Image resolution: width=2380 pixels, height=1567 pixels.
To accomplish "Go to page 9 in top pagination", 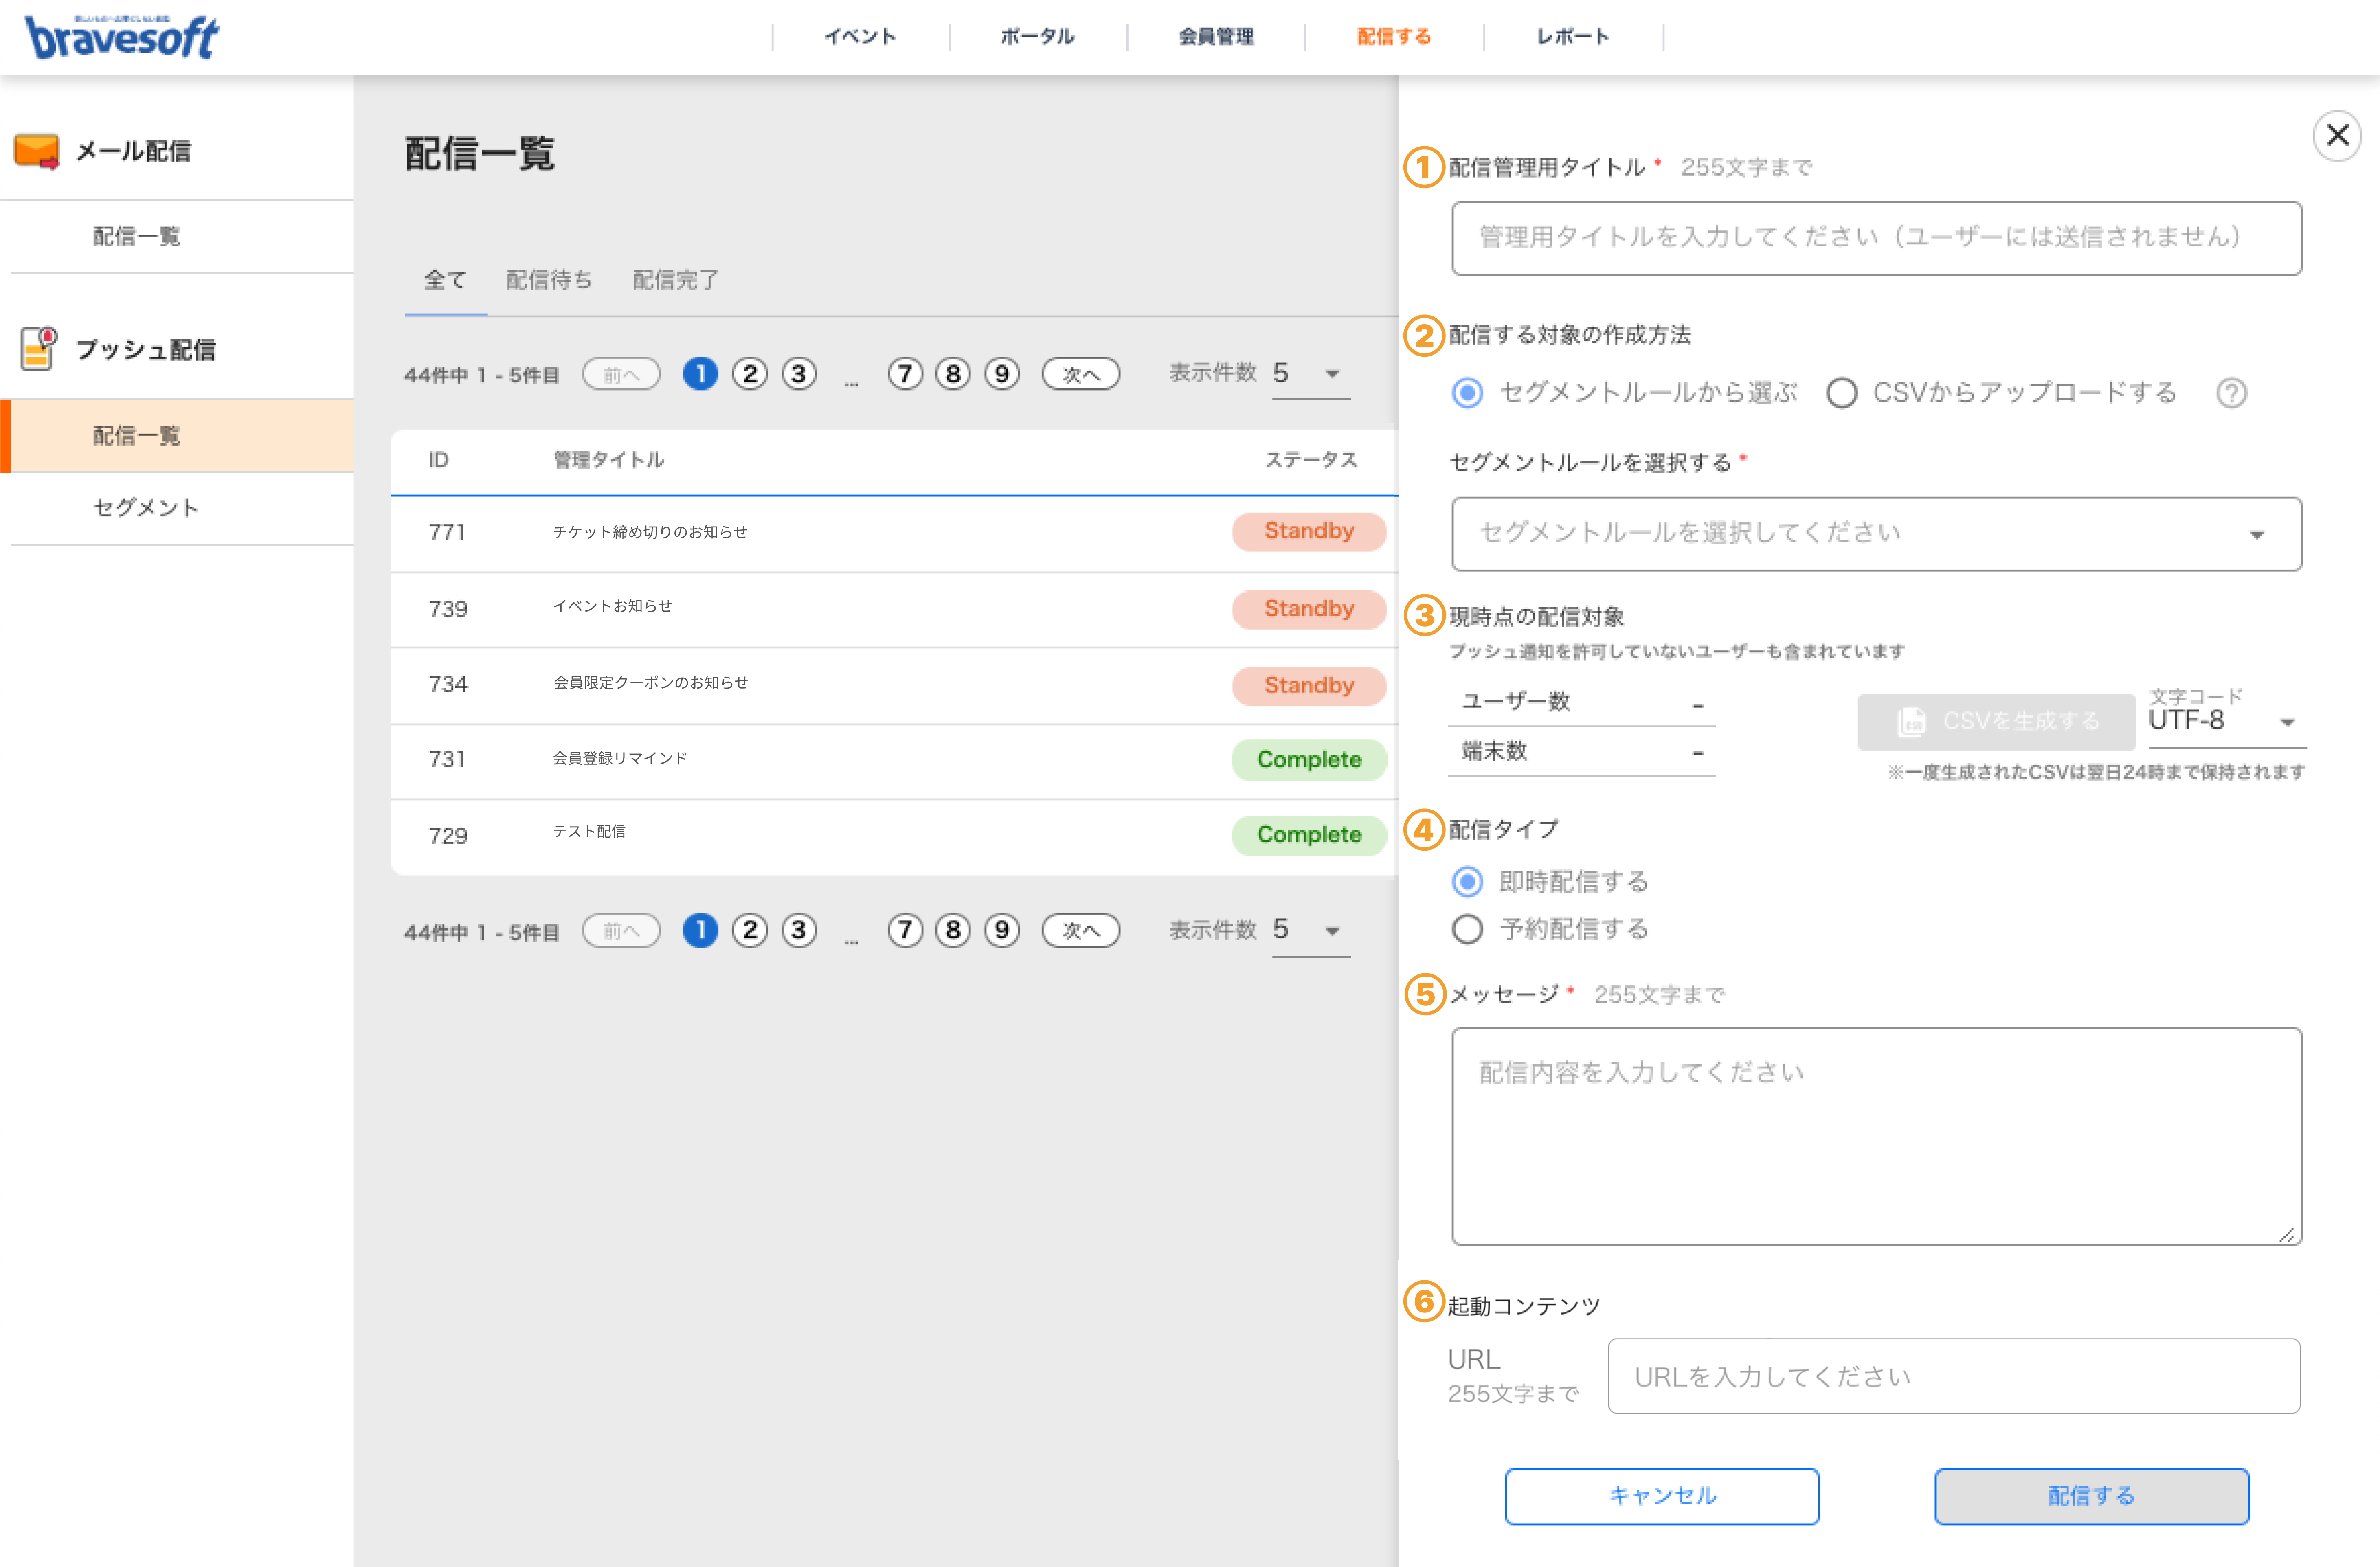I will 1002,374.
